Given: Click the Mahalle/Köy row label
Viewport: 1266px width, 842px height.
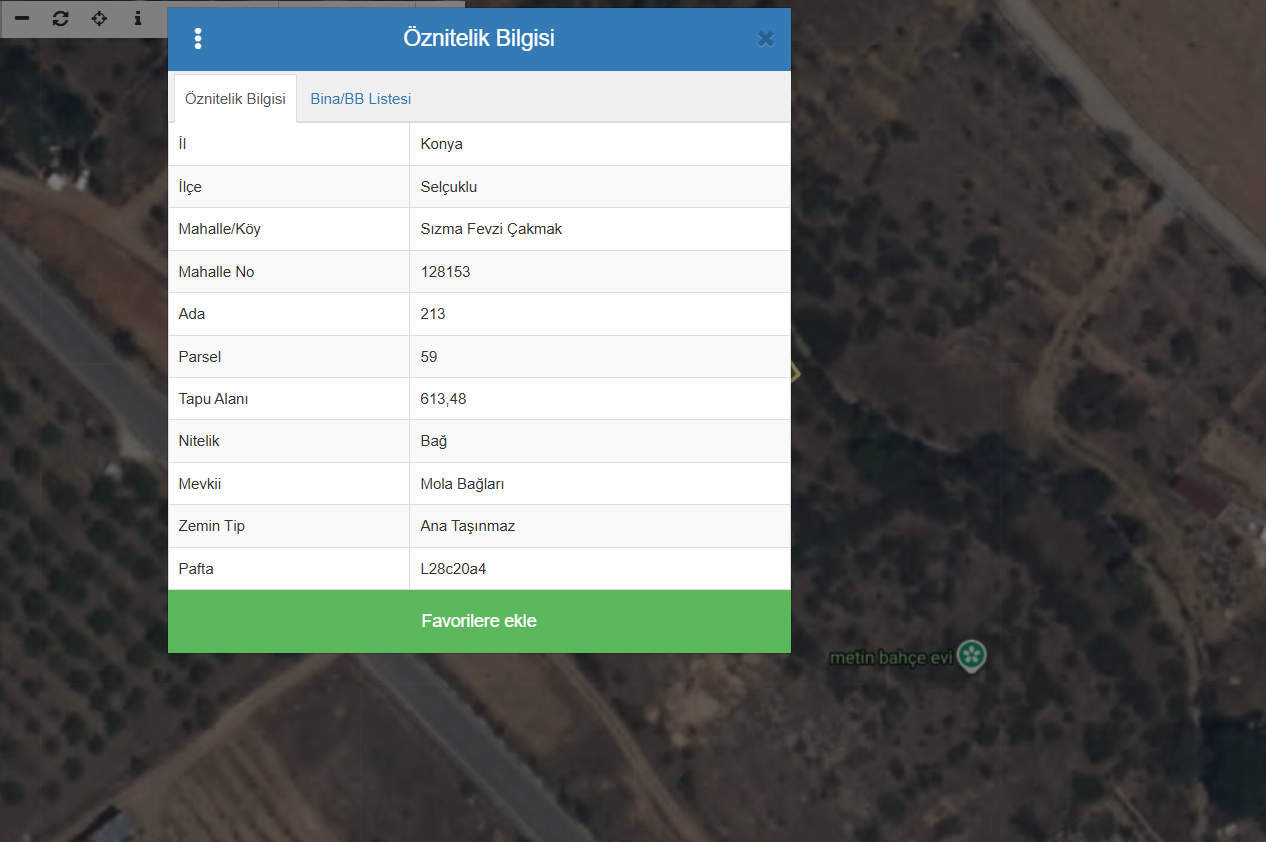Looking at the screenshot, I should [219, 229].
